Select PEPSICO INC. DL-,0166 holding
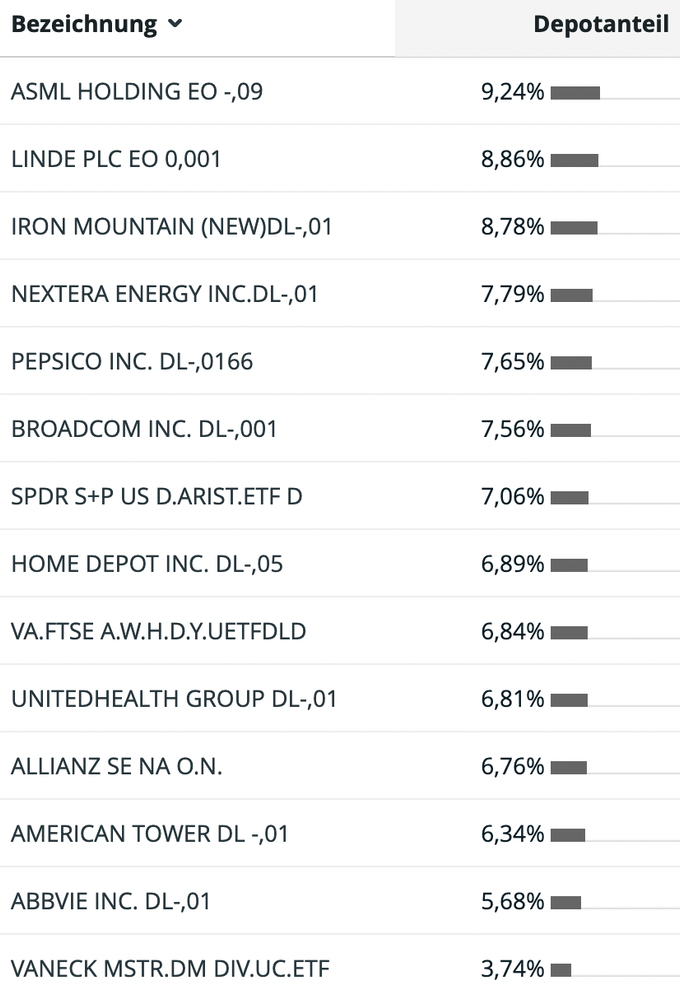The image size is (680, 999). coord(132,362)
